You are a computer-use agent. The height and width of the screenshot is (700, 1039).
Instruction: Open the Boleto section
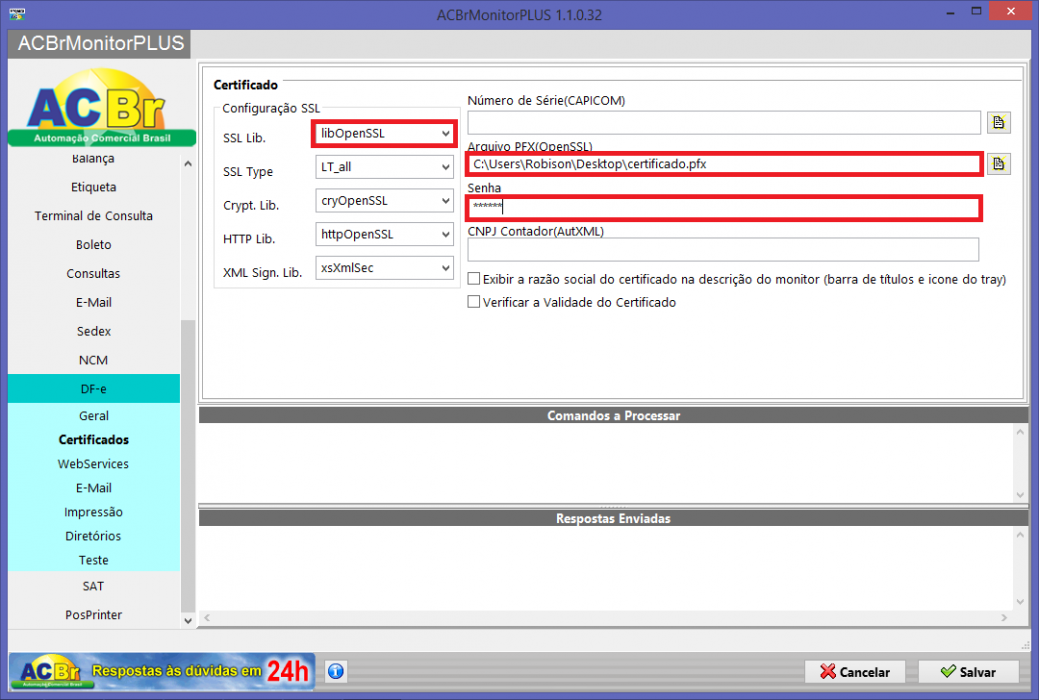(93, 245)
